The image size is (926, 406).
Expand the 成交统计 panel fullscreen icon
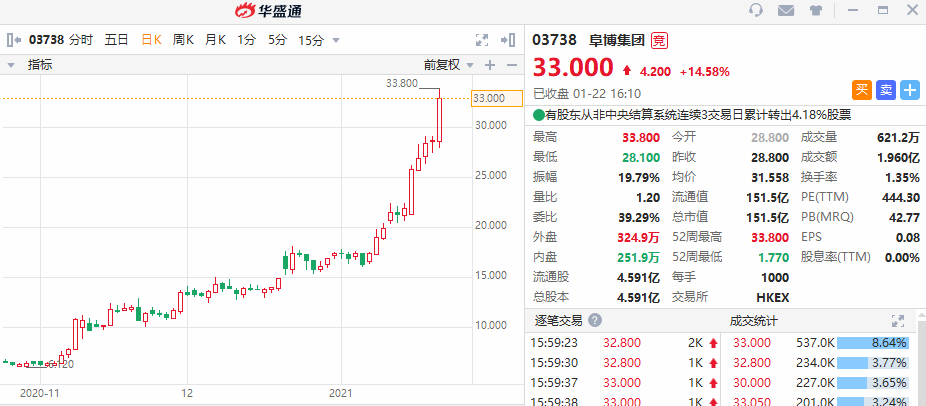898,321
